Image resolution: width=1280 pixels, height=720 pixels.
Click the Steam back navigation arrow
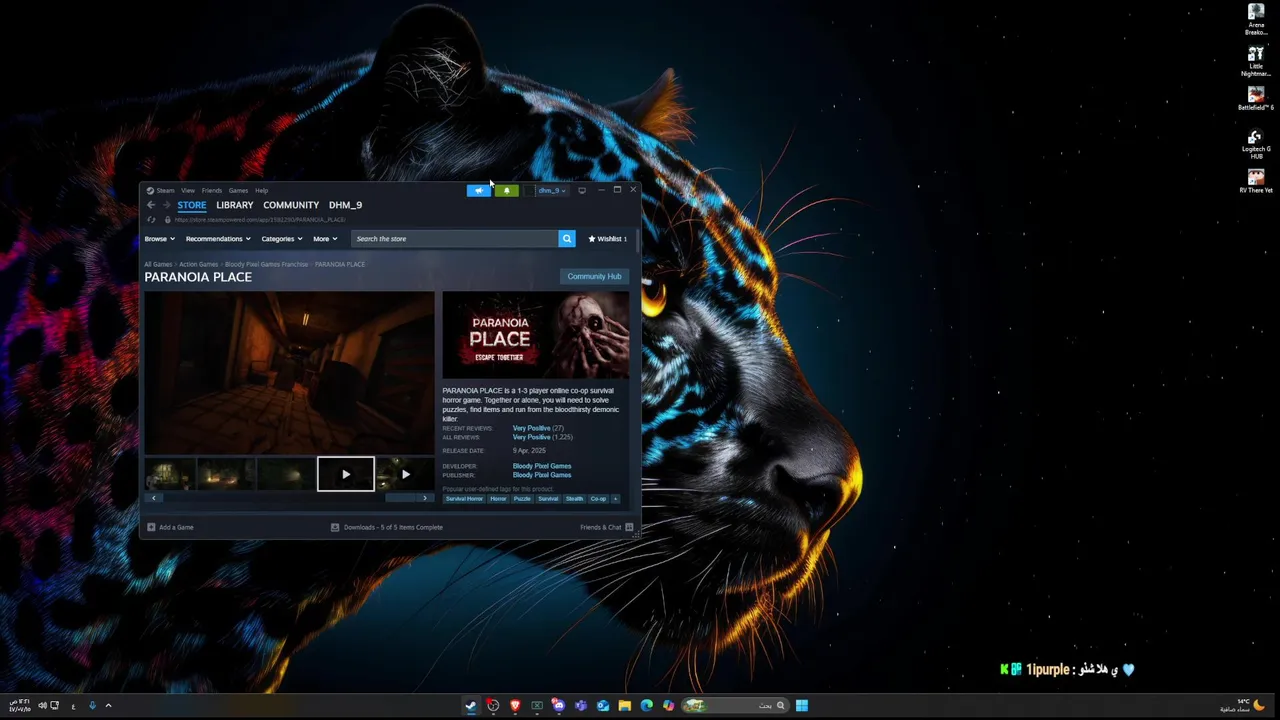(x=151, y=205)
